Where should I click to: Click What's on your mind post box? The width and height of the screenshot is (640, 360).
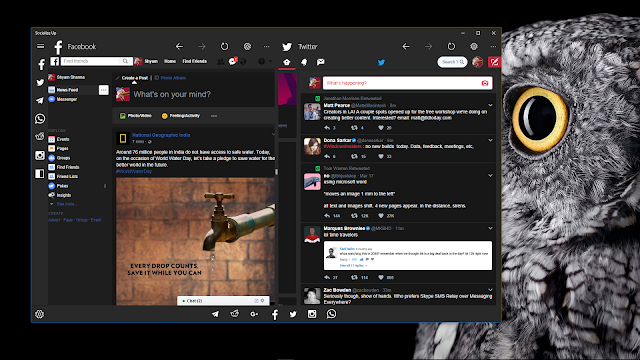(x=172, y=94)
